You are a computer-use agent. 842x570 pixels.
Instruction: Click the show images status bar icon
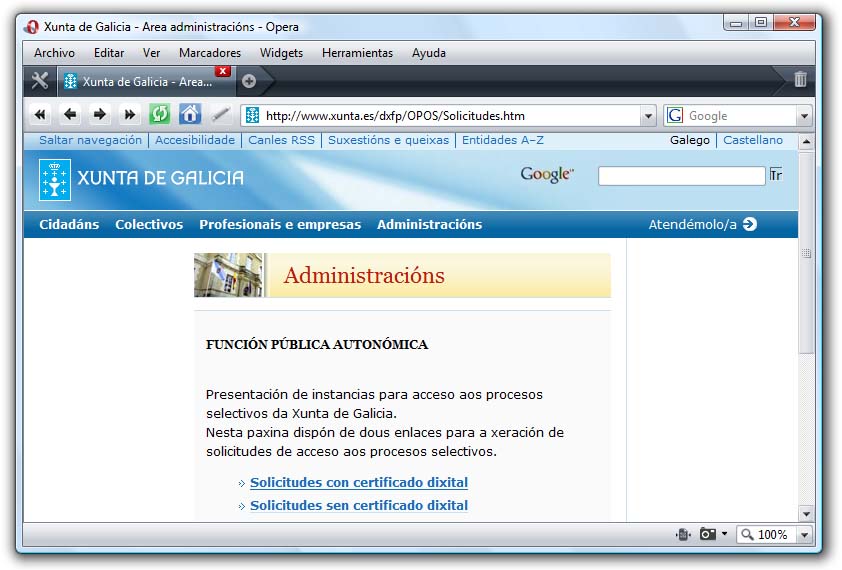683,535
